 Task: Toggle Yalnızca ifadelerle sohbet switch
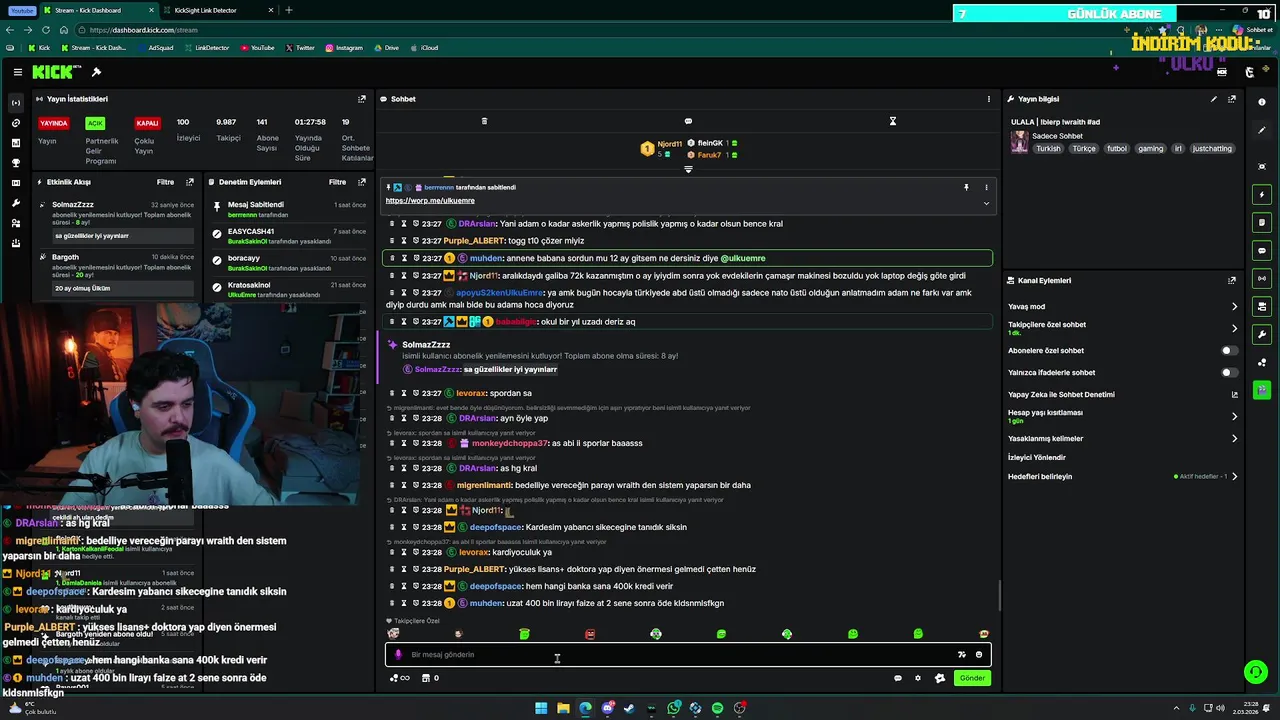click(1229, 373)
